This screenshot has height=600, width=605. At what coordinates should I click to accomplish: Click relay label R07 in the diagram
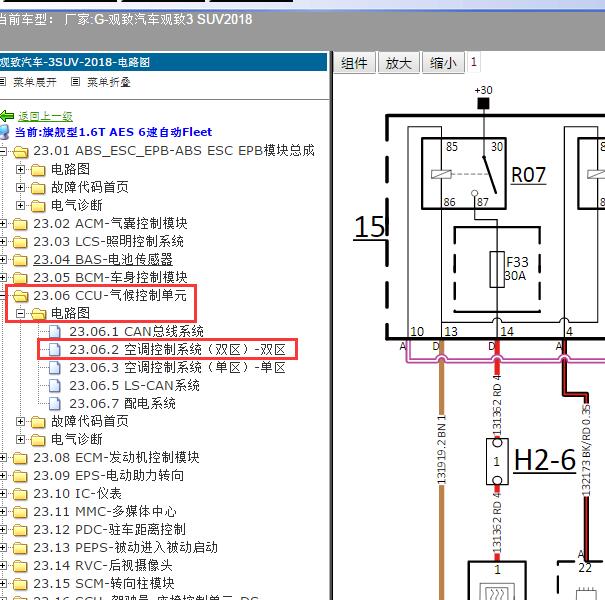[x=528, y=175]
